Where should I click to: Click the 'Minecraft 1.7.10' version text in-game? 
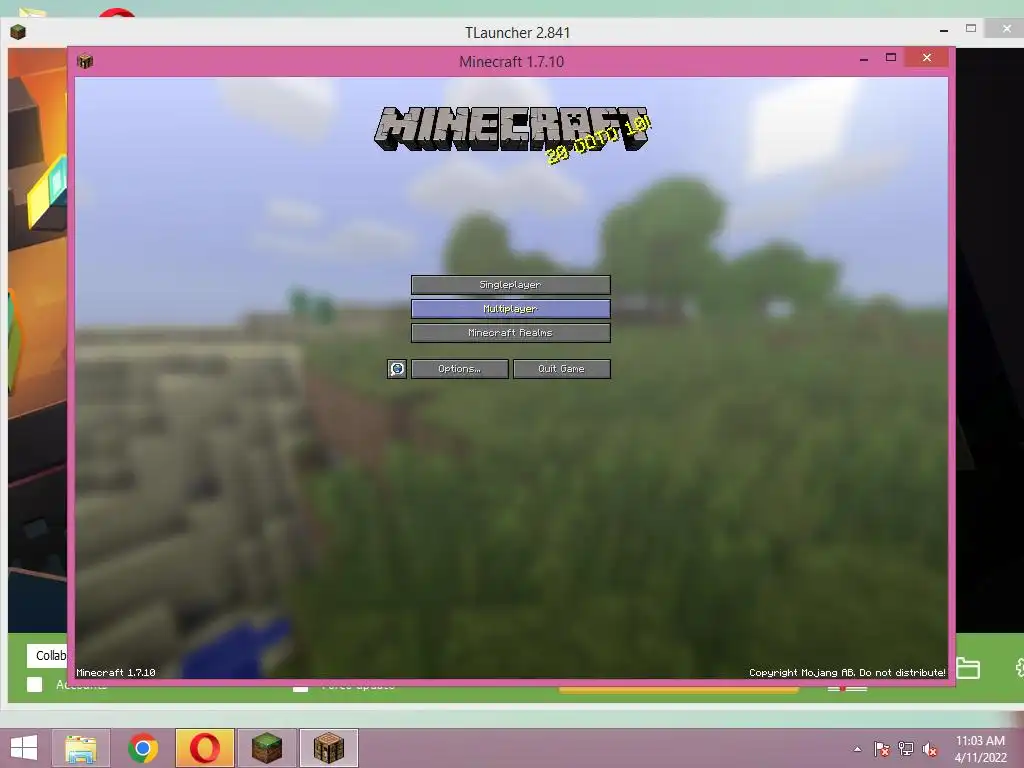click(116, 673)
